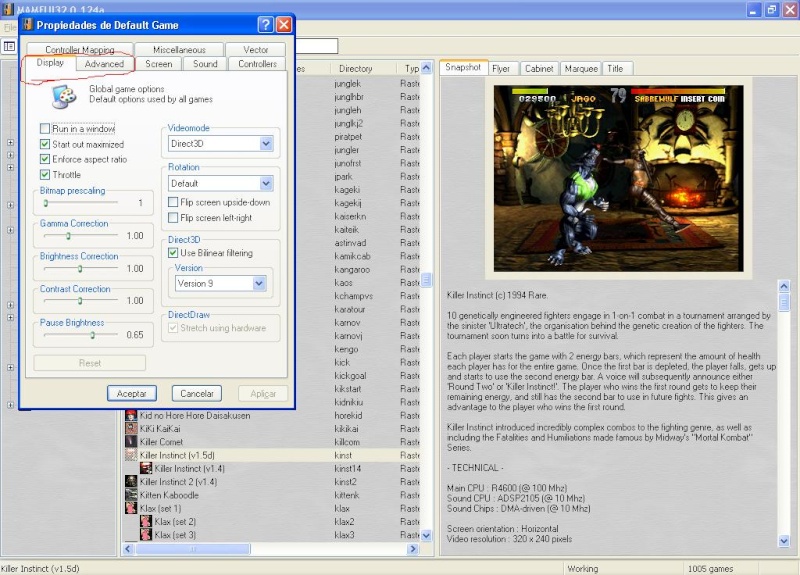Click the history text panel scroll-down arrow
The height and width of the screenshot is (575, 800).
pyautogui.click(x=784, y=541)
